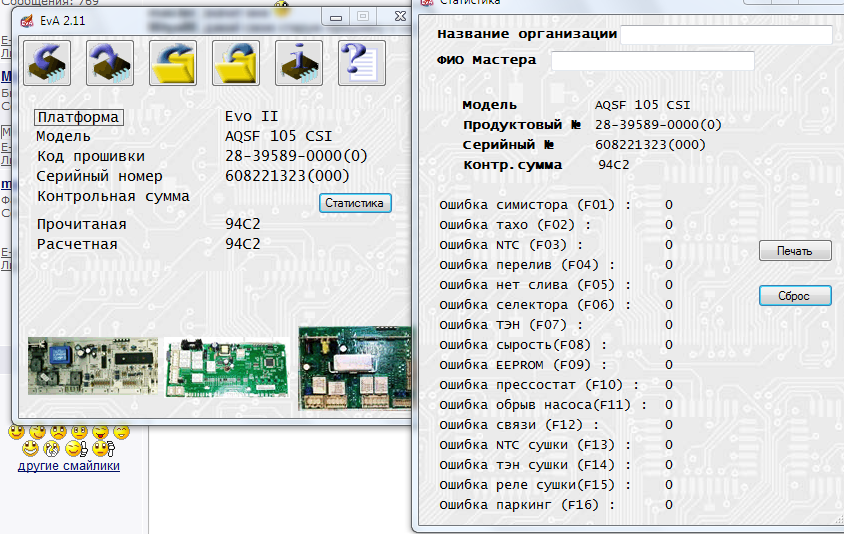
Task: Minimize the EvA 2.11 window
Action: coord(336,16)
